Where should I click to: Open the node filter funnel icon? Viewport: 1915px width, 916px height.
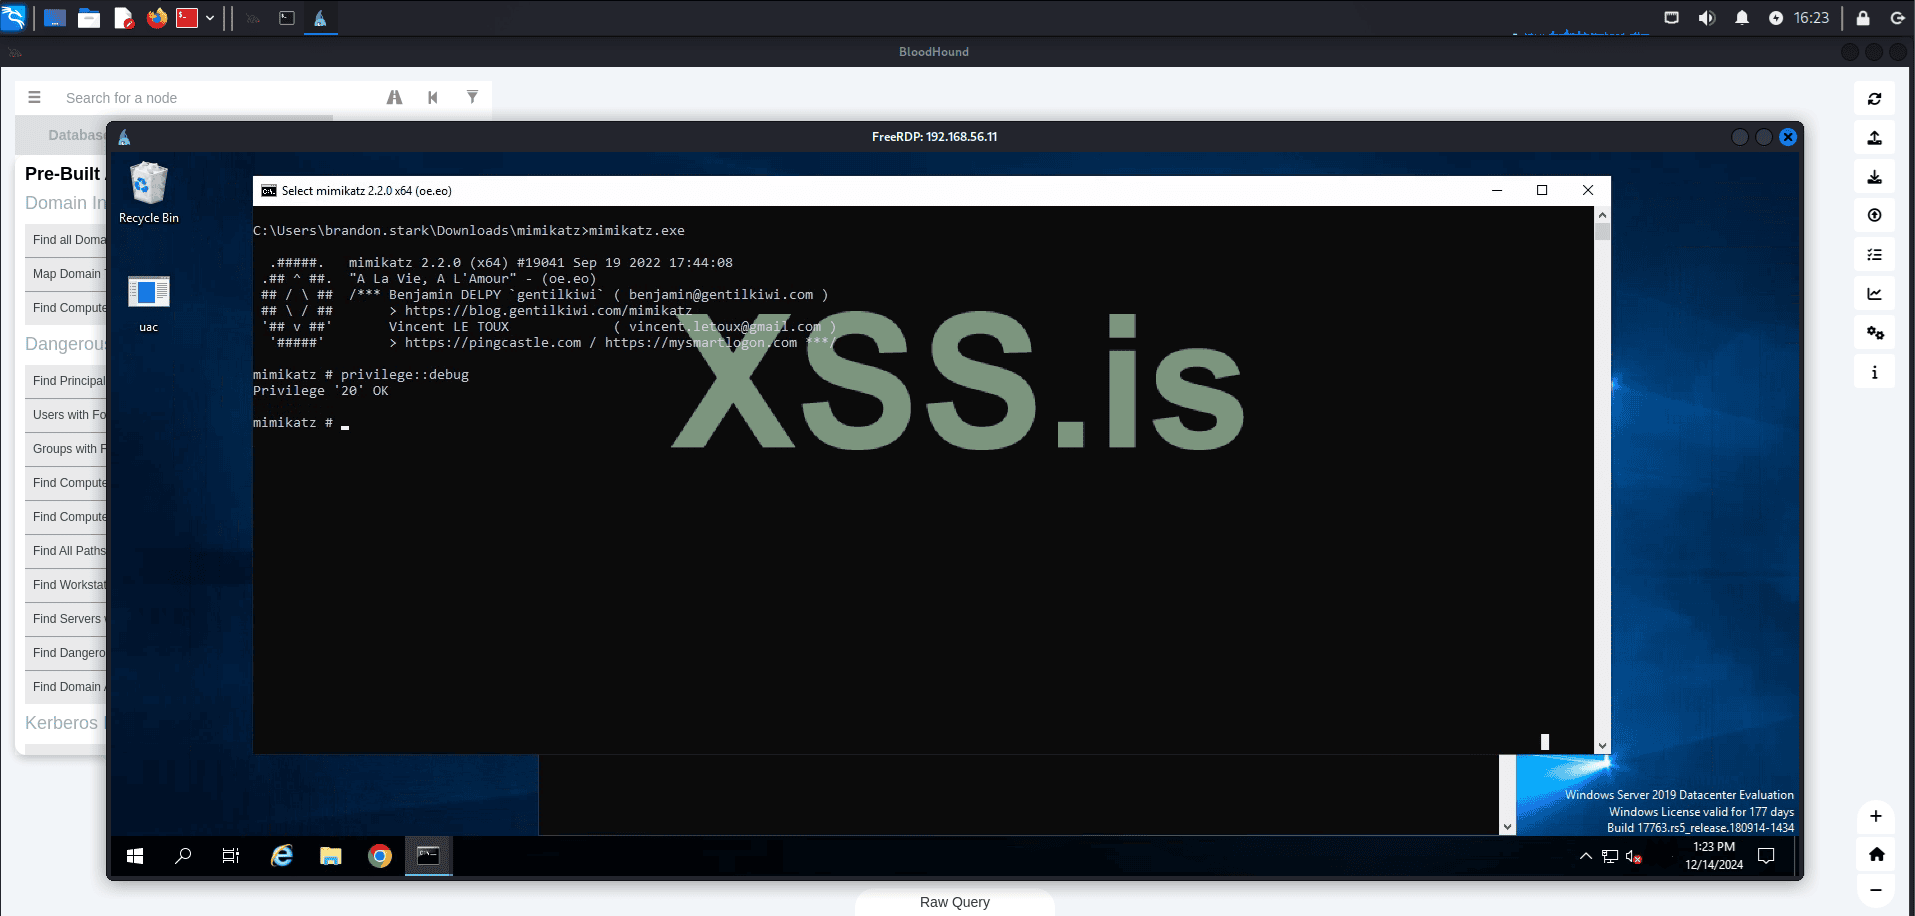(472, 97)
